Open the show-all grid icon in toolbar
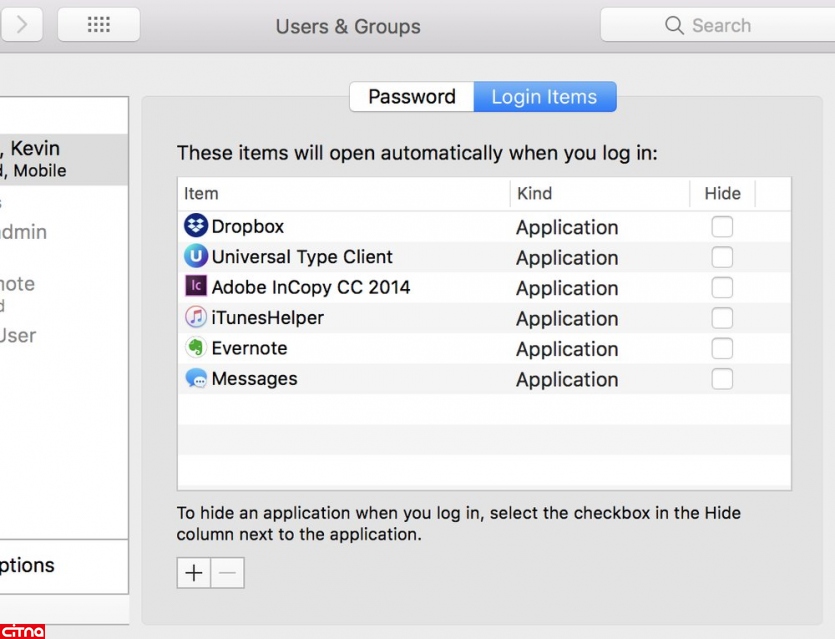 [x=98, y=25]
